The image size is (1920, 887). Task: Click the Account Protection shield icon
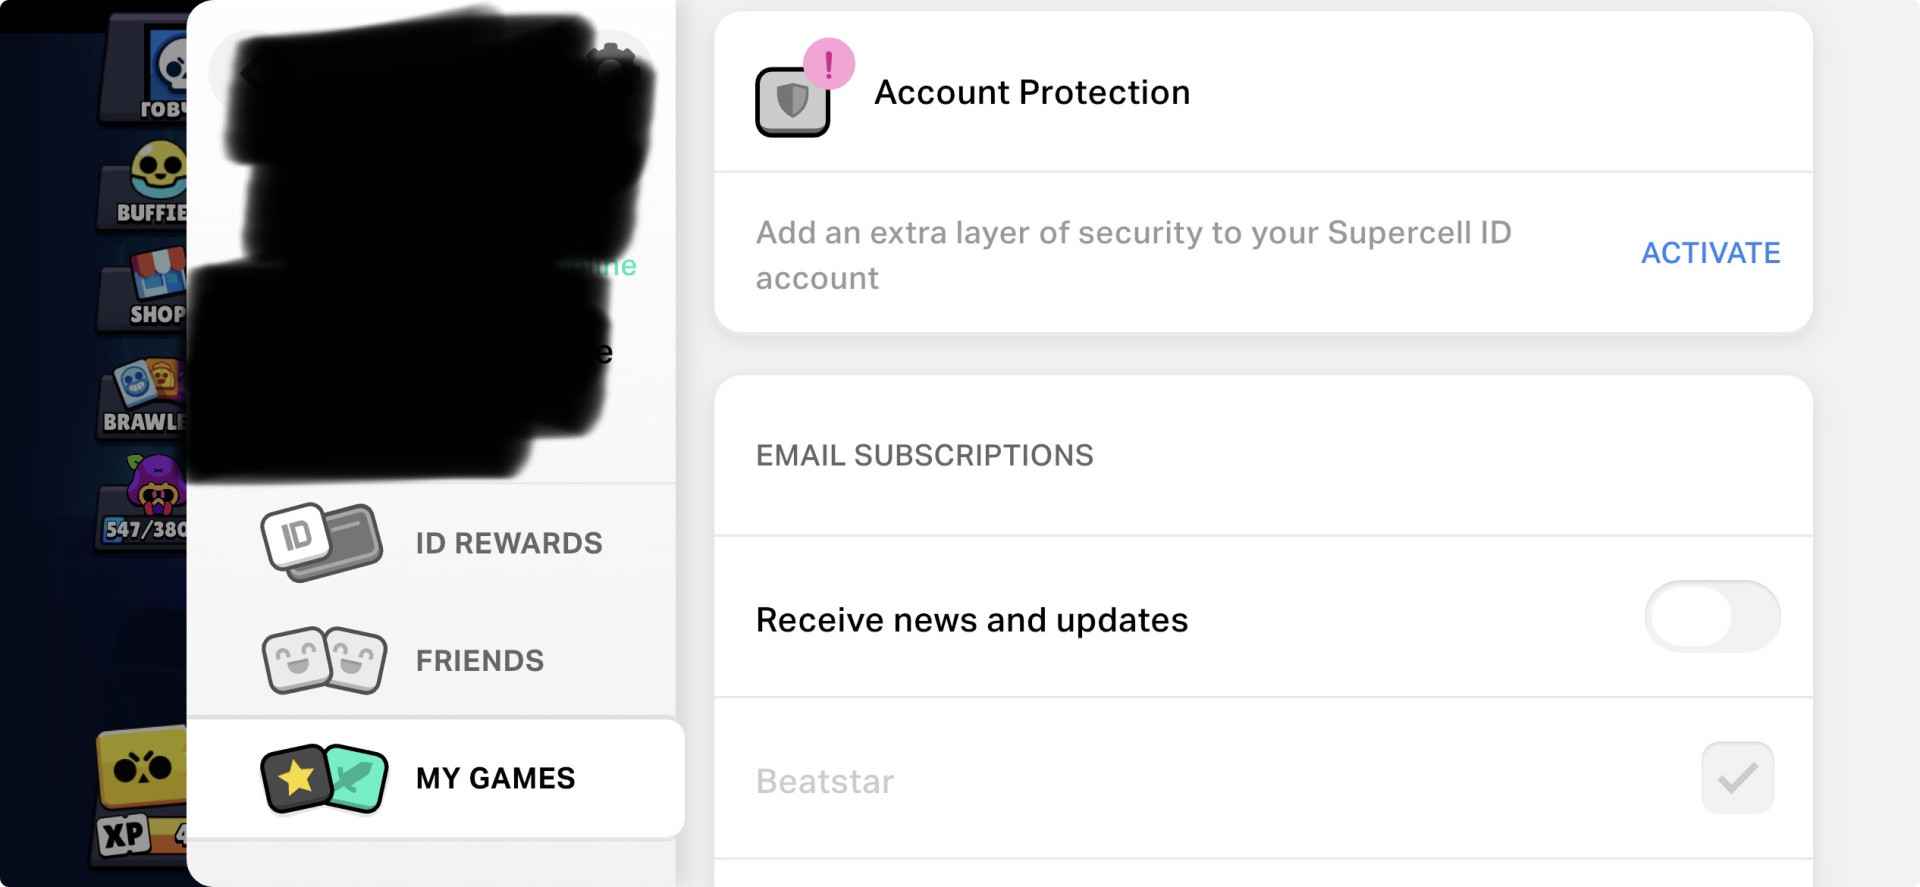pos(792,102)
